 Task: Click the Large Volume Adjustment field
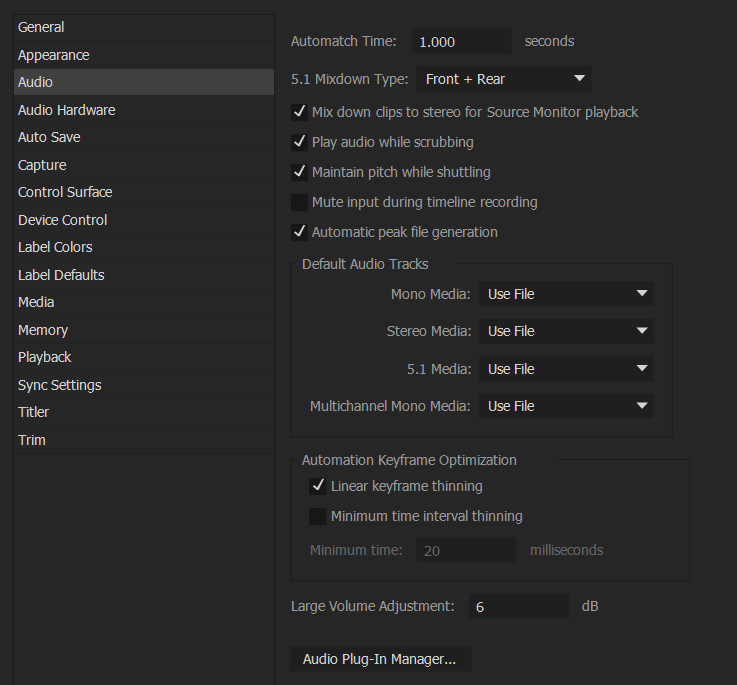519,606
